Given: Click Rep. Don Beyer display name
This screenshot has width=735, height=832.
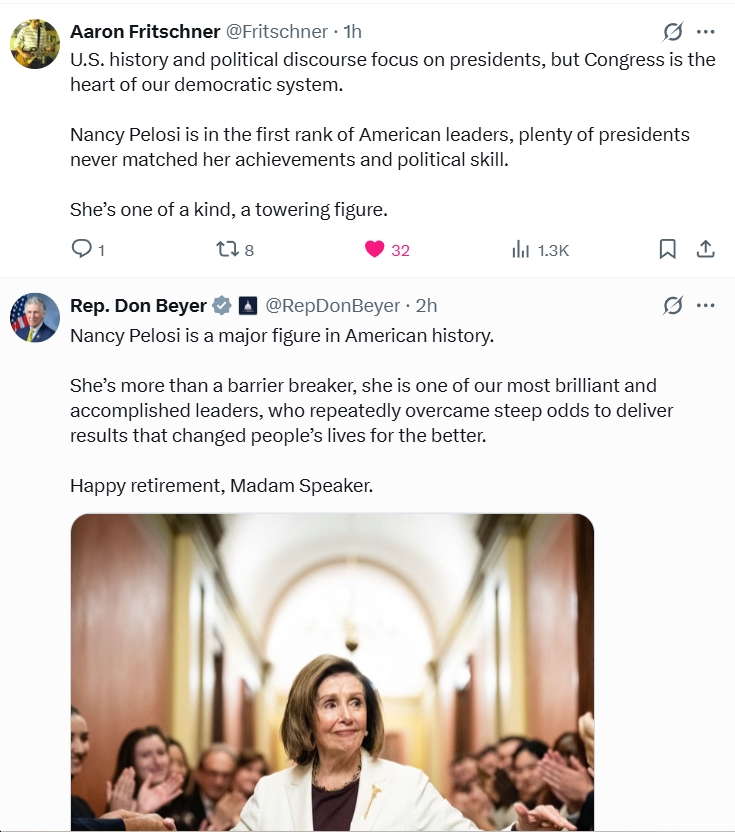Looking at the screenshot, I should [138, 306].
